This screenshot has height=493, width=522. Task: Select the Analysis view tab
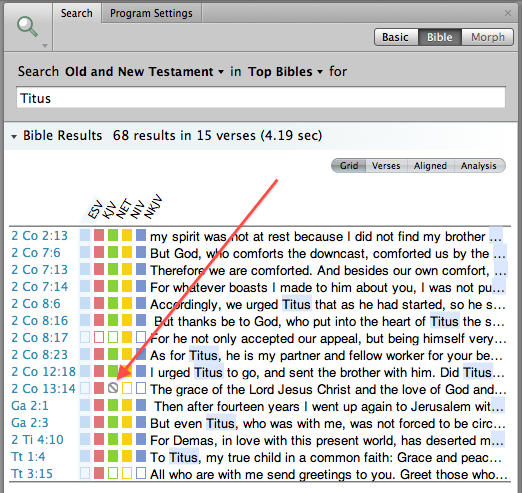click(x=479, y=166)
